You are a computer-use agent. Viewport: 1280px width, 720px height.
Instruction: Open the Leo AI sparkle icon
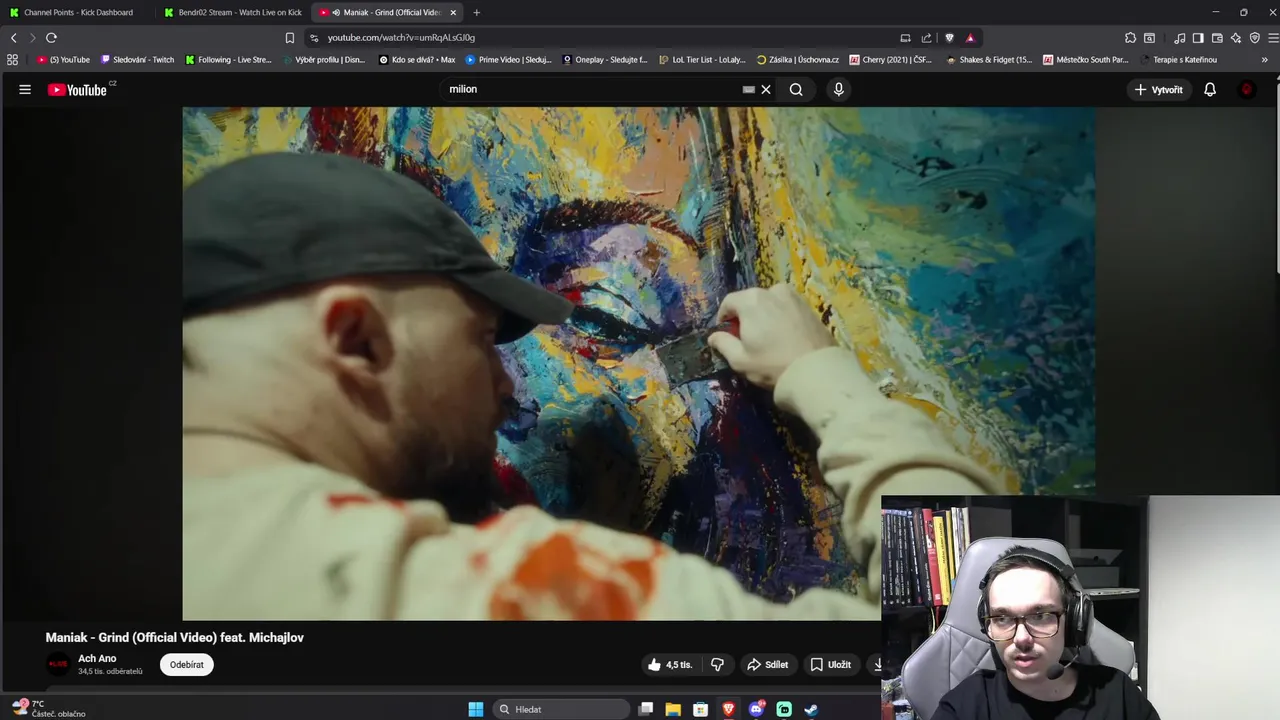pyautogui.click(x=1236, y=38)
